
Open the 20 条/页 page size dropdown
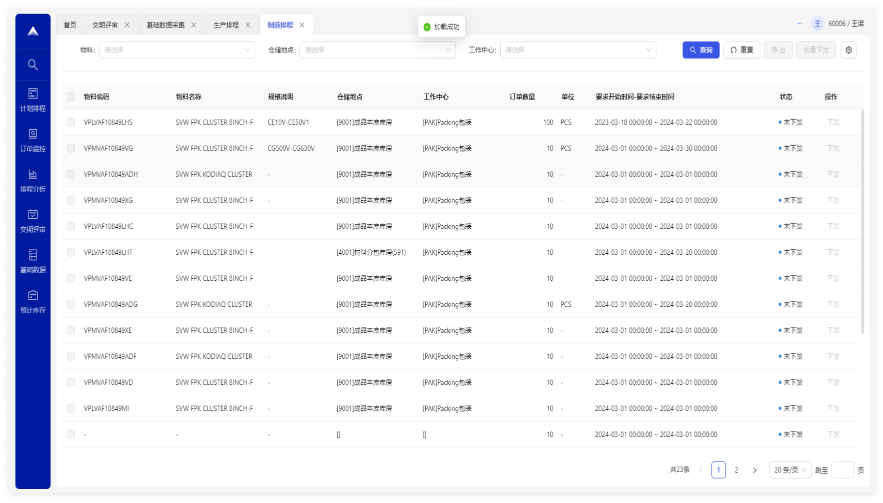point(790,470)
